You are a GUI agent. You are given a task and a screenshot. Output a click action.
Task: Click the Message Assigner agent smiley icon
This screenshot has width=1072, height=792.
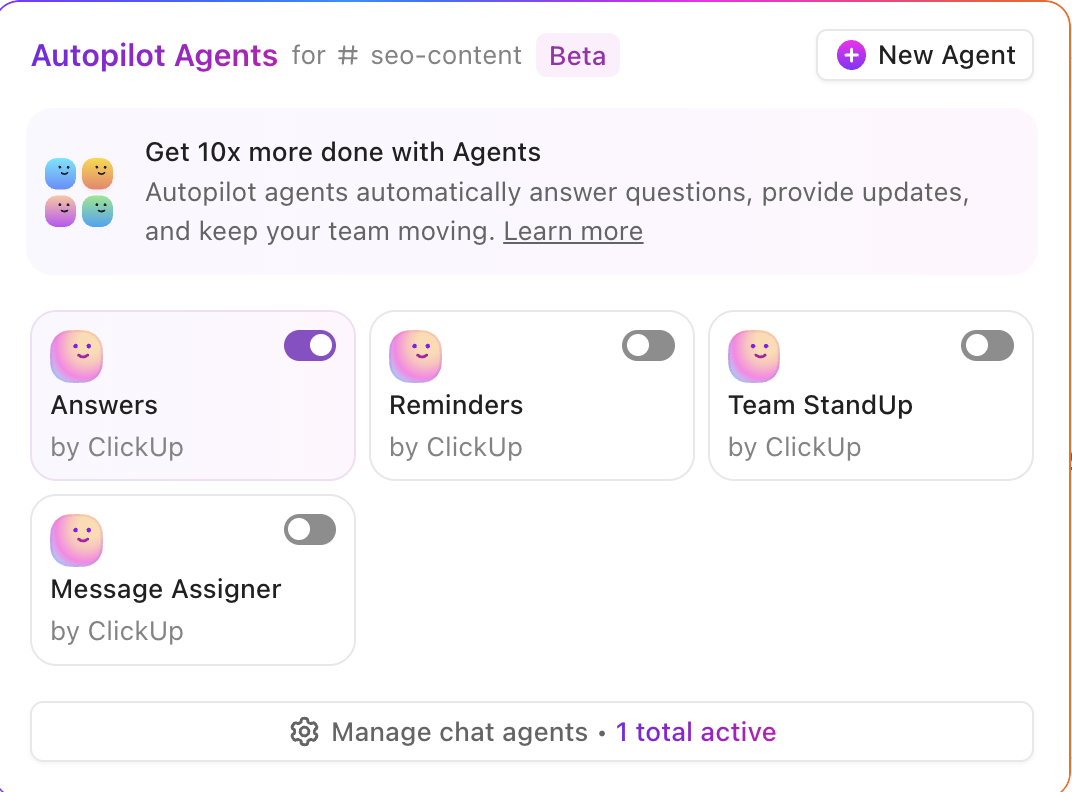click(76, 540)
